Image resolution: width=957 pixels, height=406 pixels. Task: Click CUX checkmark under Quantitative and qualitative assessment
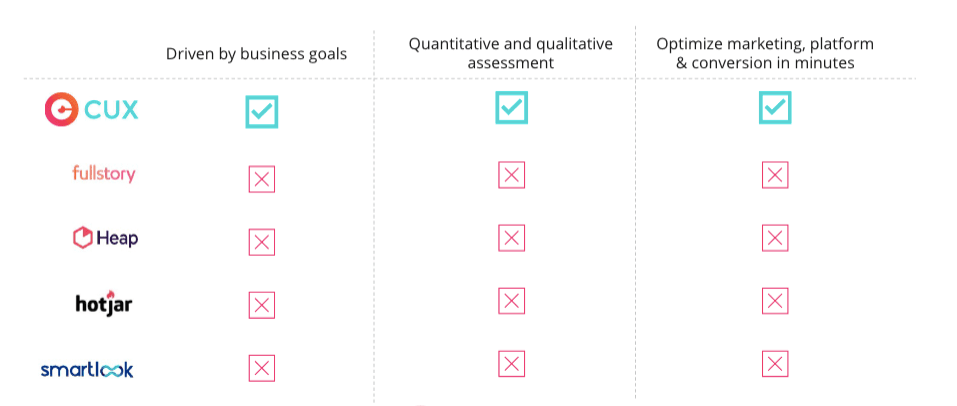pos(511,107)
